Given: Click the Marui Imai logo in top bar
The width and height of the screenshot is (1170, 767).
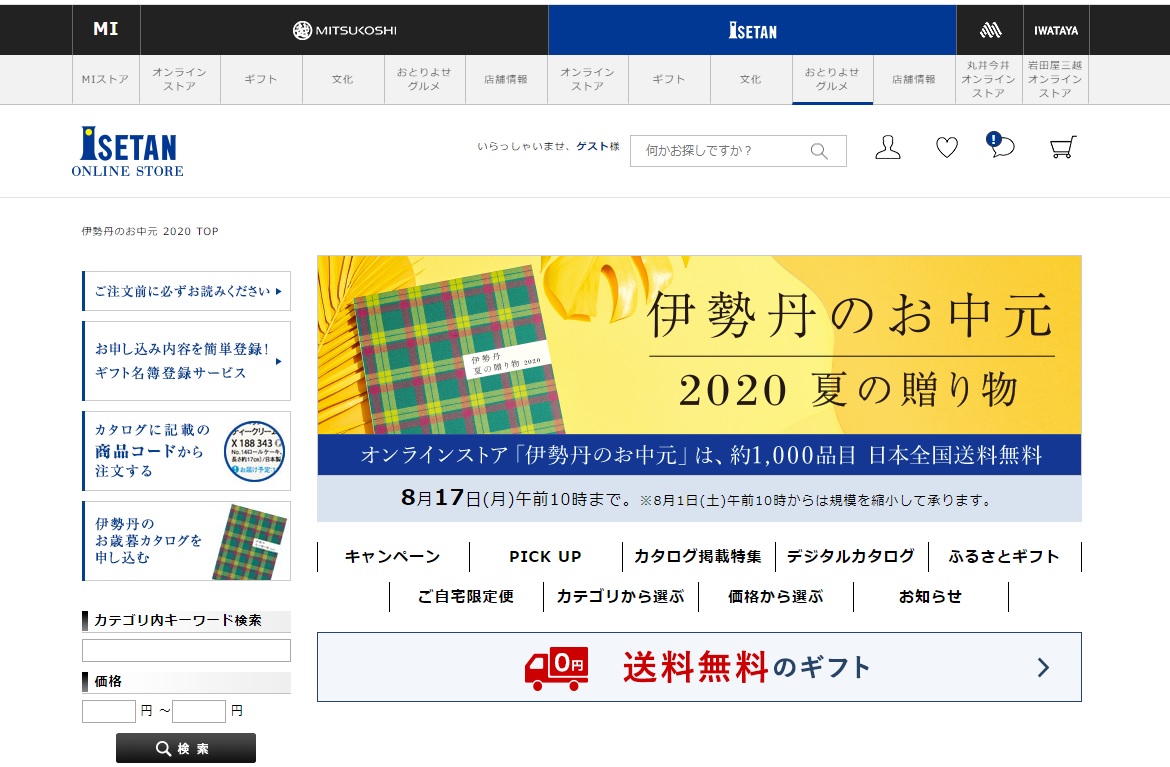Looking at the screenshot, I should [989, 30].
